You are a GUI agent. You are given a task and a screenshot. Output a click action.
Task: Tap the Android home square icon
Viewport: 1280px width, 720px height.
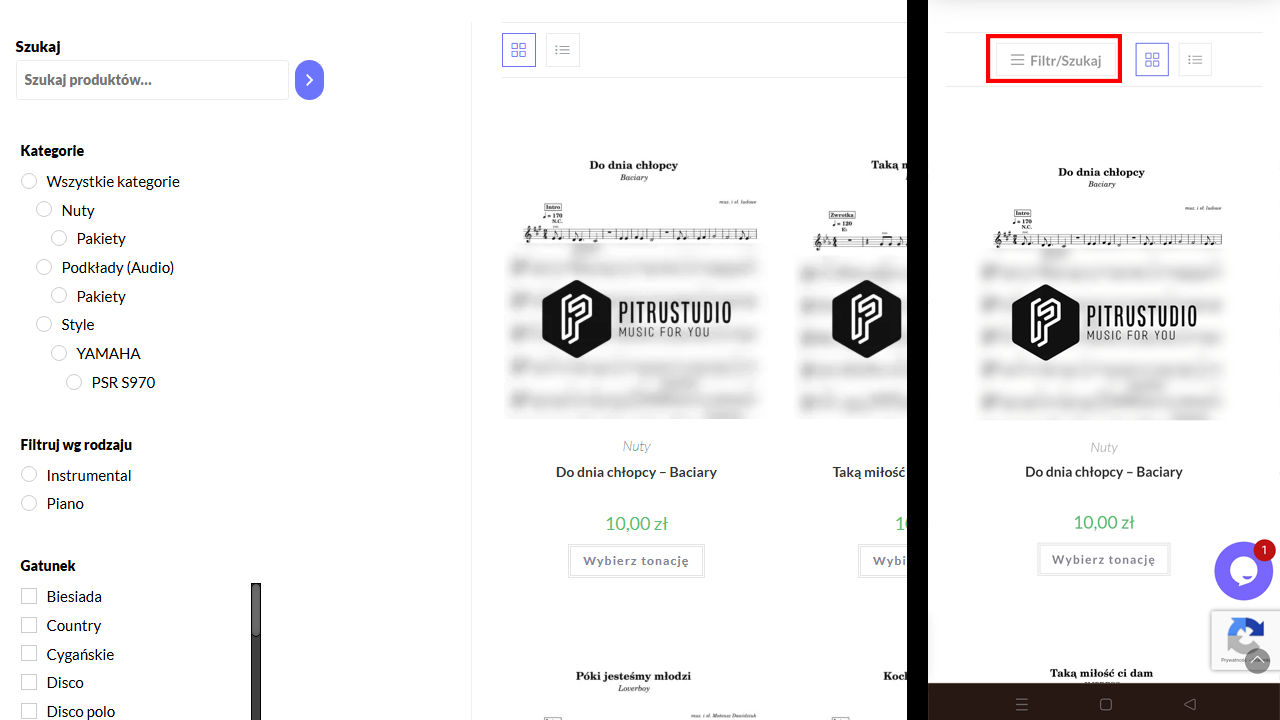pos(1106,704)
